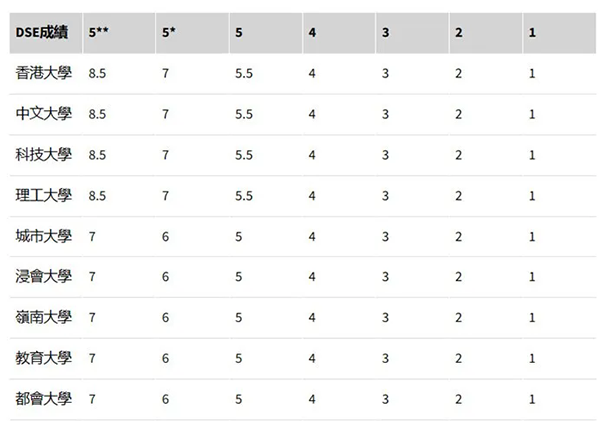Select the 中文大學 row label
The height and width of the screenshot is (421, 600).
tap(43, 114)
